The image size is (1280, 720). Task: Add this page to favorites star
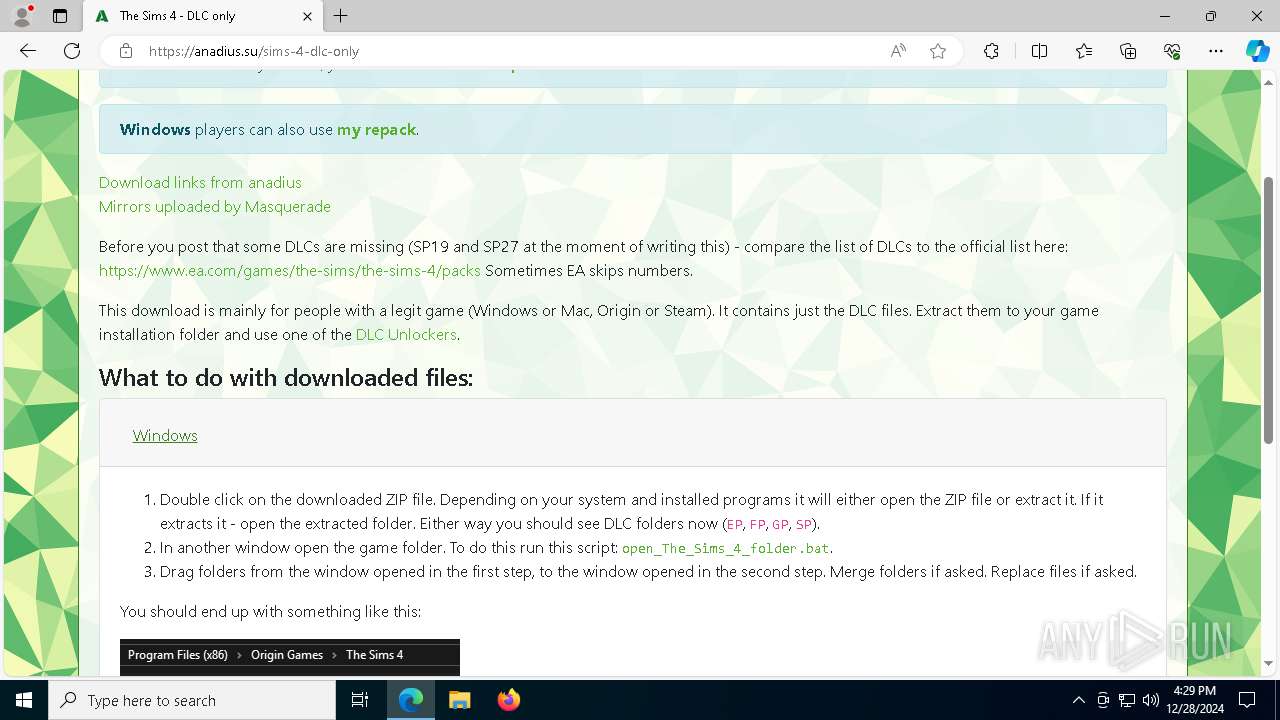tap(938, 51)
